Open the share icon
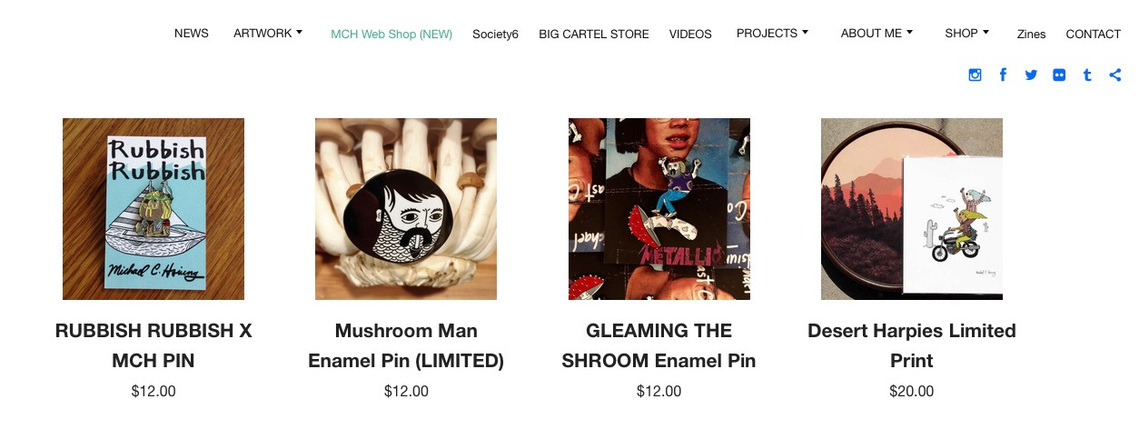Viewport: 1139px width, 439px height. [1115, 75]
